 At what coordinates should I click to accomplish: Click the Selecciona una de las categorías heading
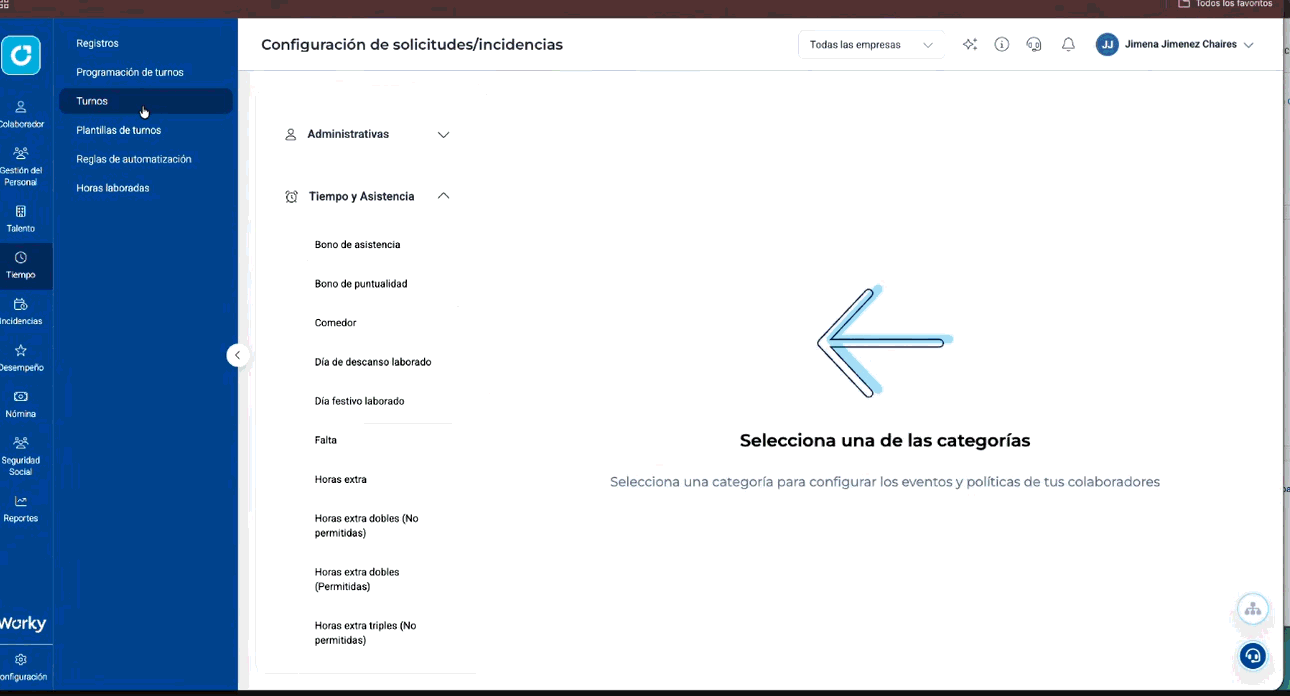(x=885, y=441)
